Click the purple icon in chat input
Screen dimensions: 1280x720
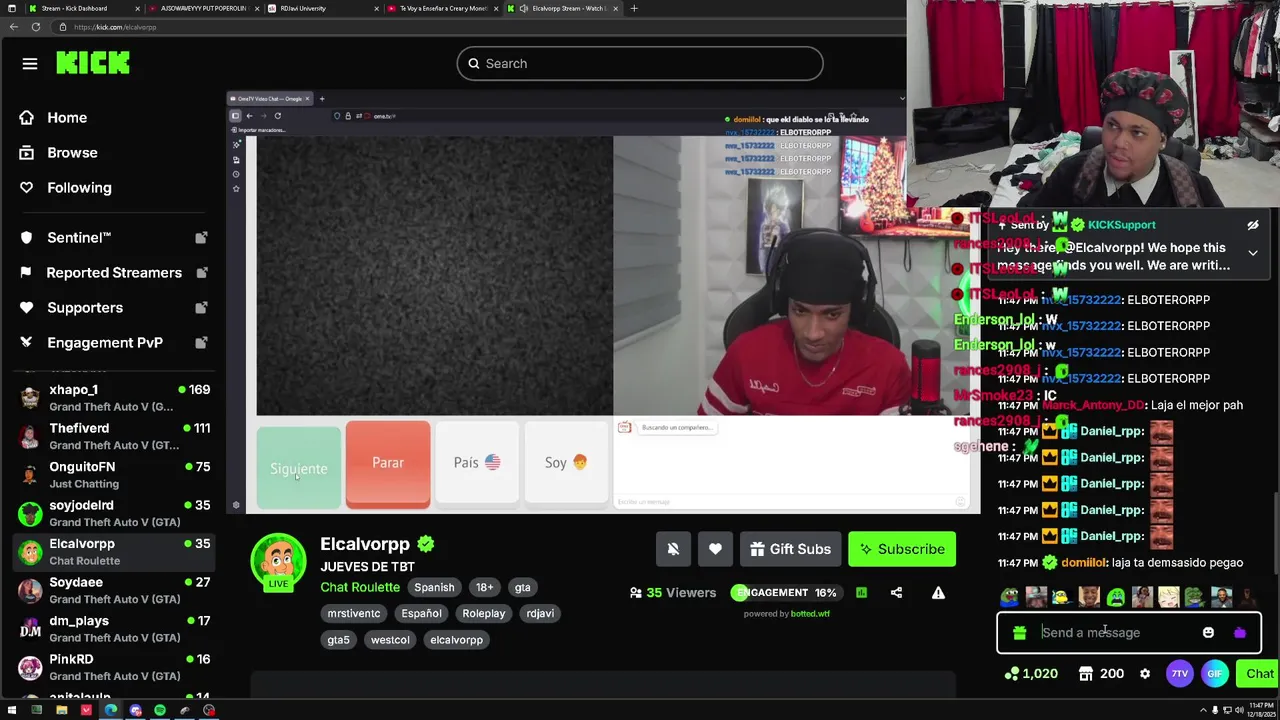1240,632
